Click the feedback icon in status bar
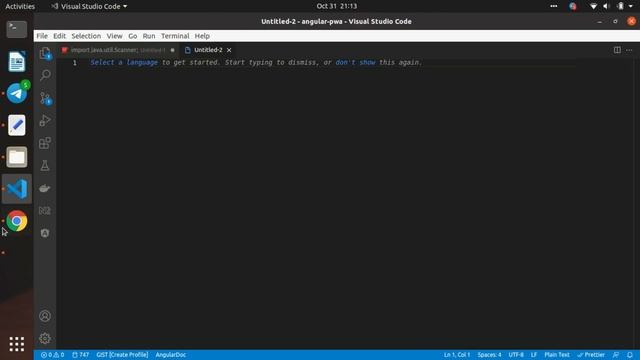 (616, 355)
